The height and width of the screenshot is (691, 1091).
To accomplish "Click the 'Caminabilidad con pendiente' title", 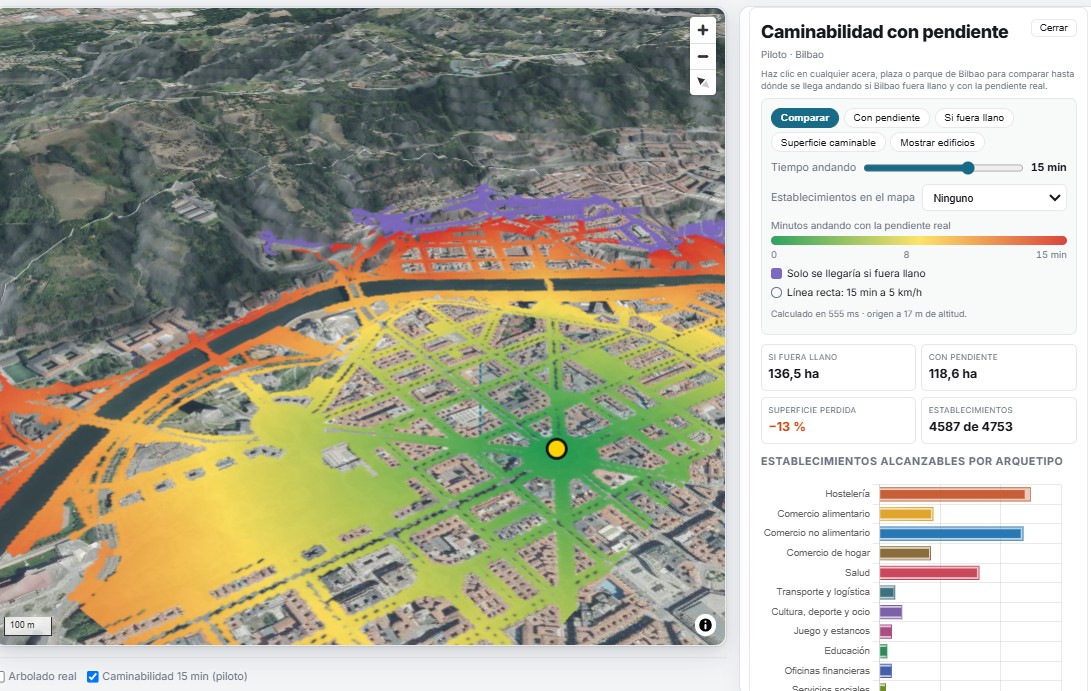I will 884,32.
